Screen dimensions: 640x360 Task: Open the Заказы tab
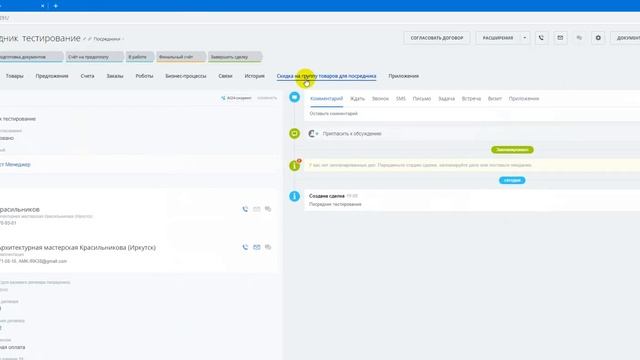(115, 76)
